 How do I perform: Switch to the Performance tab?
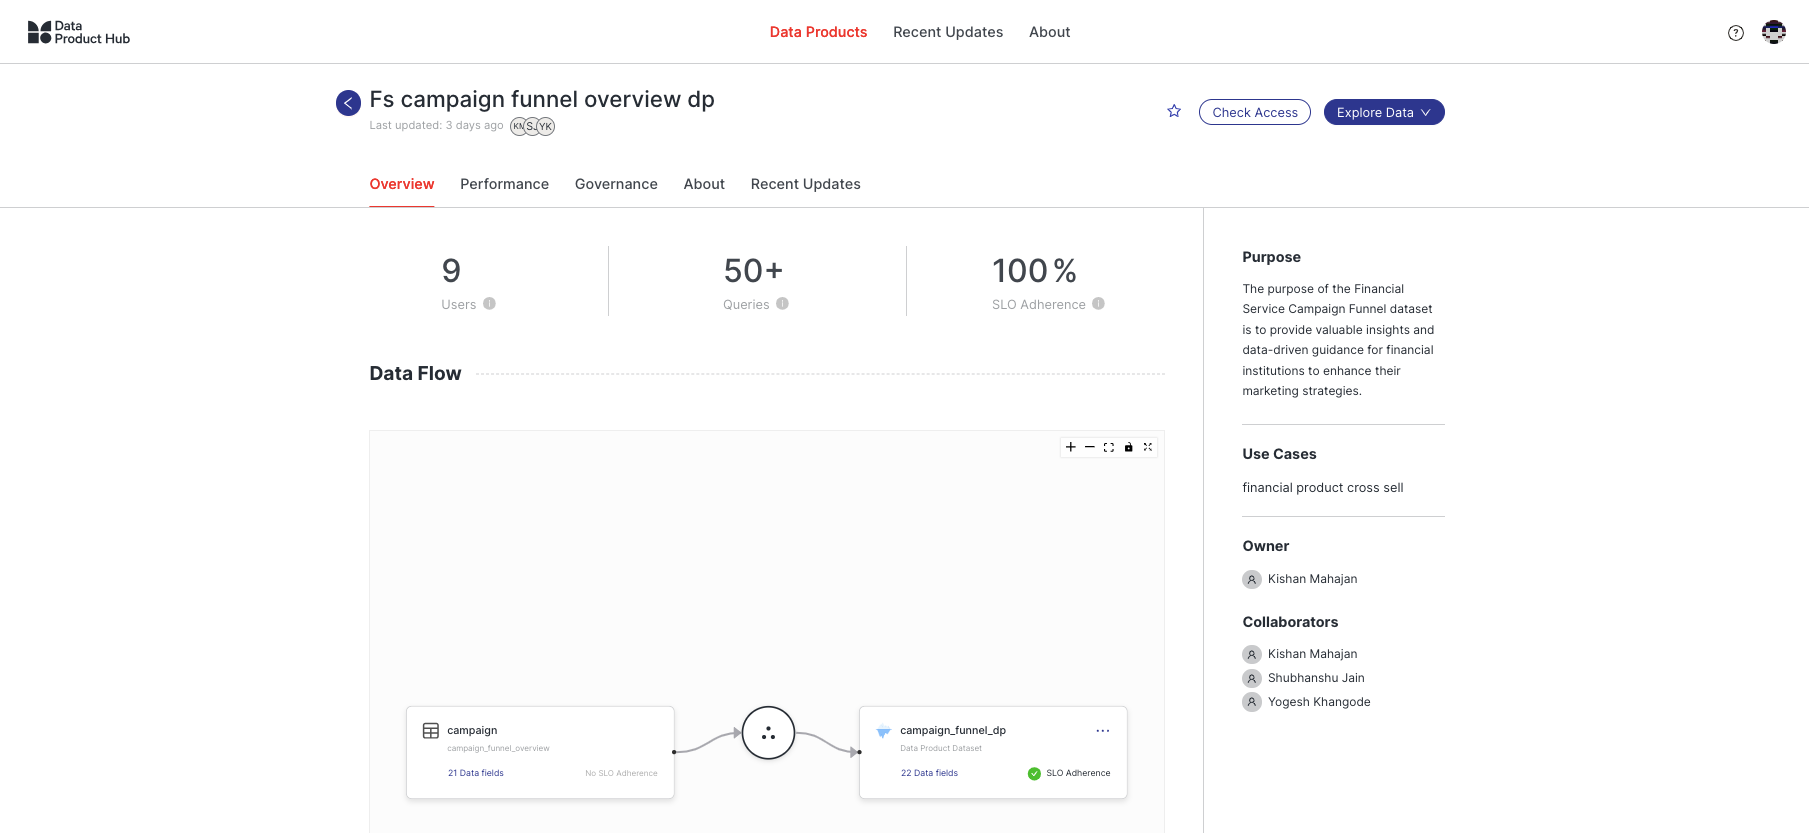(x=504, y=184)
